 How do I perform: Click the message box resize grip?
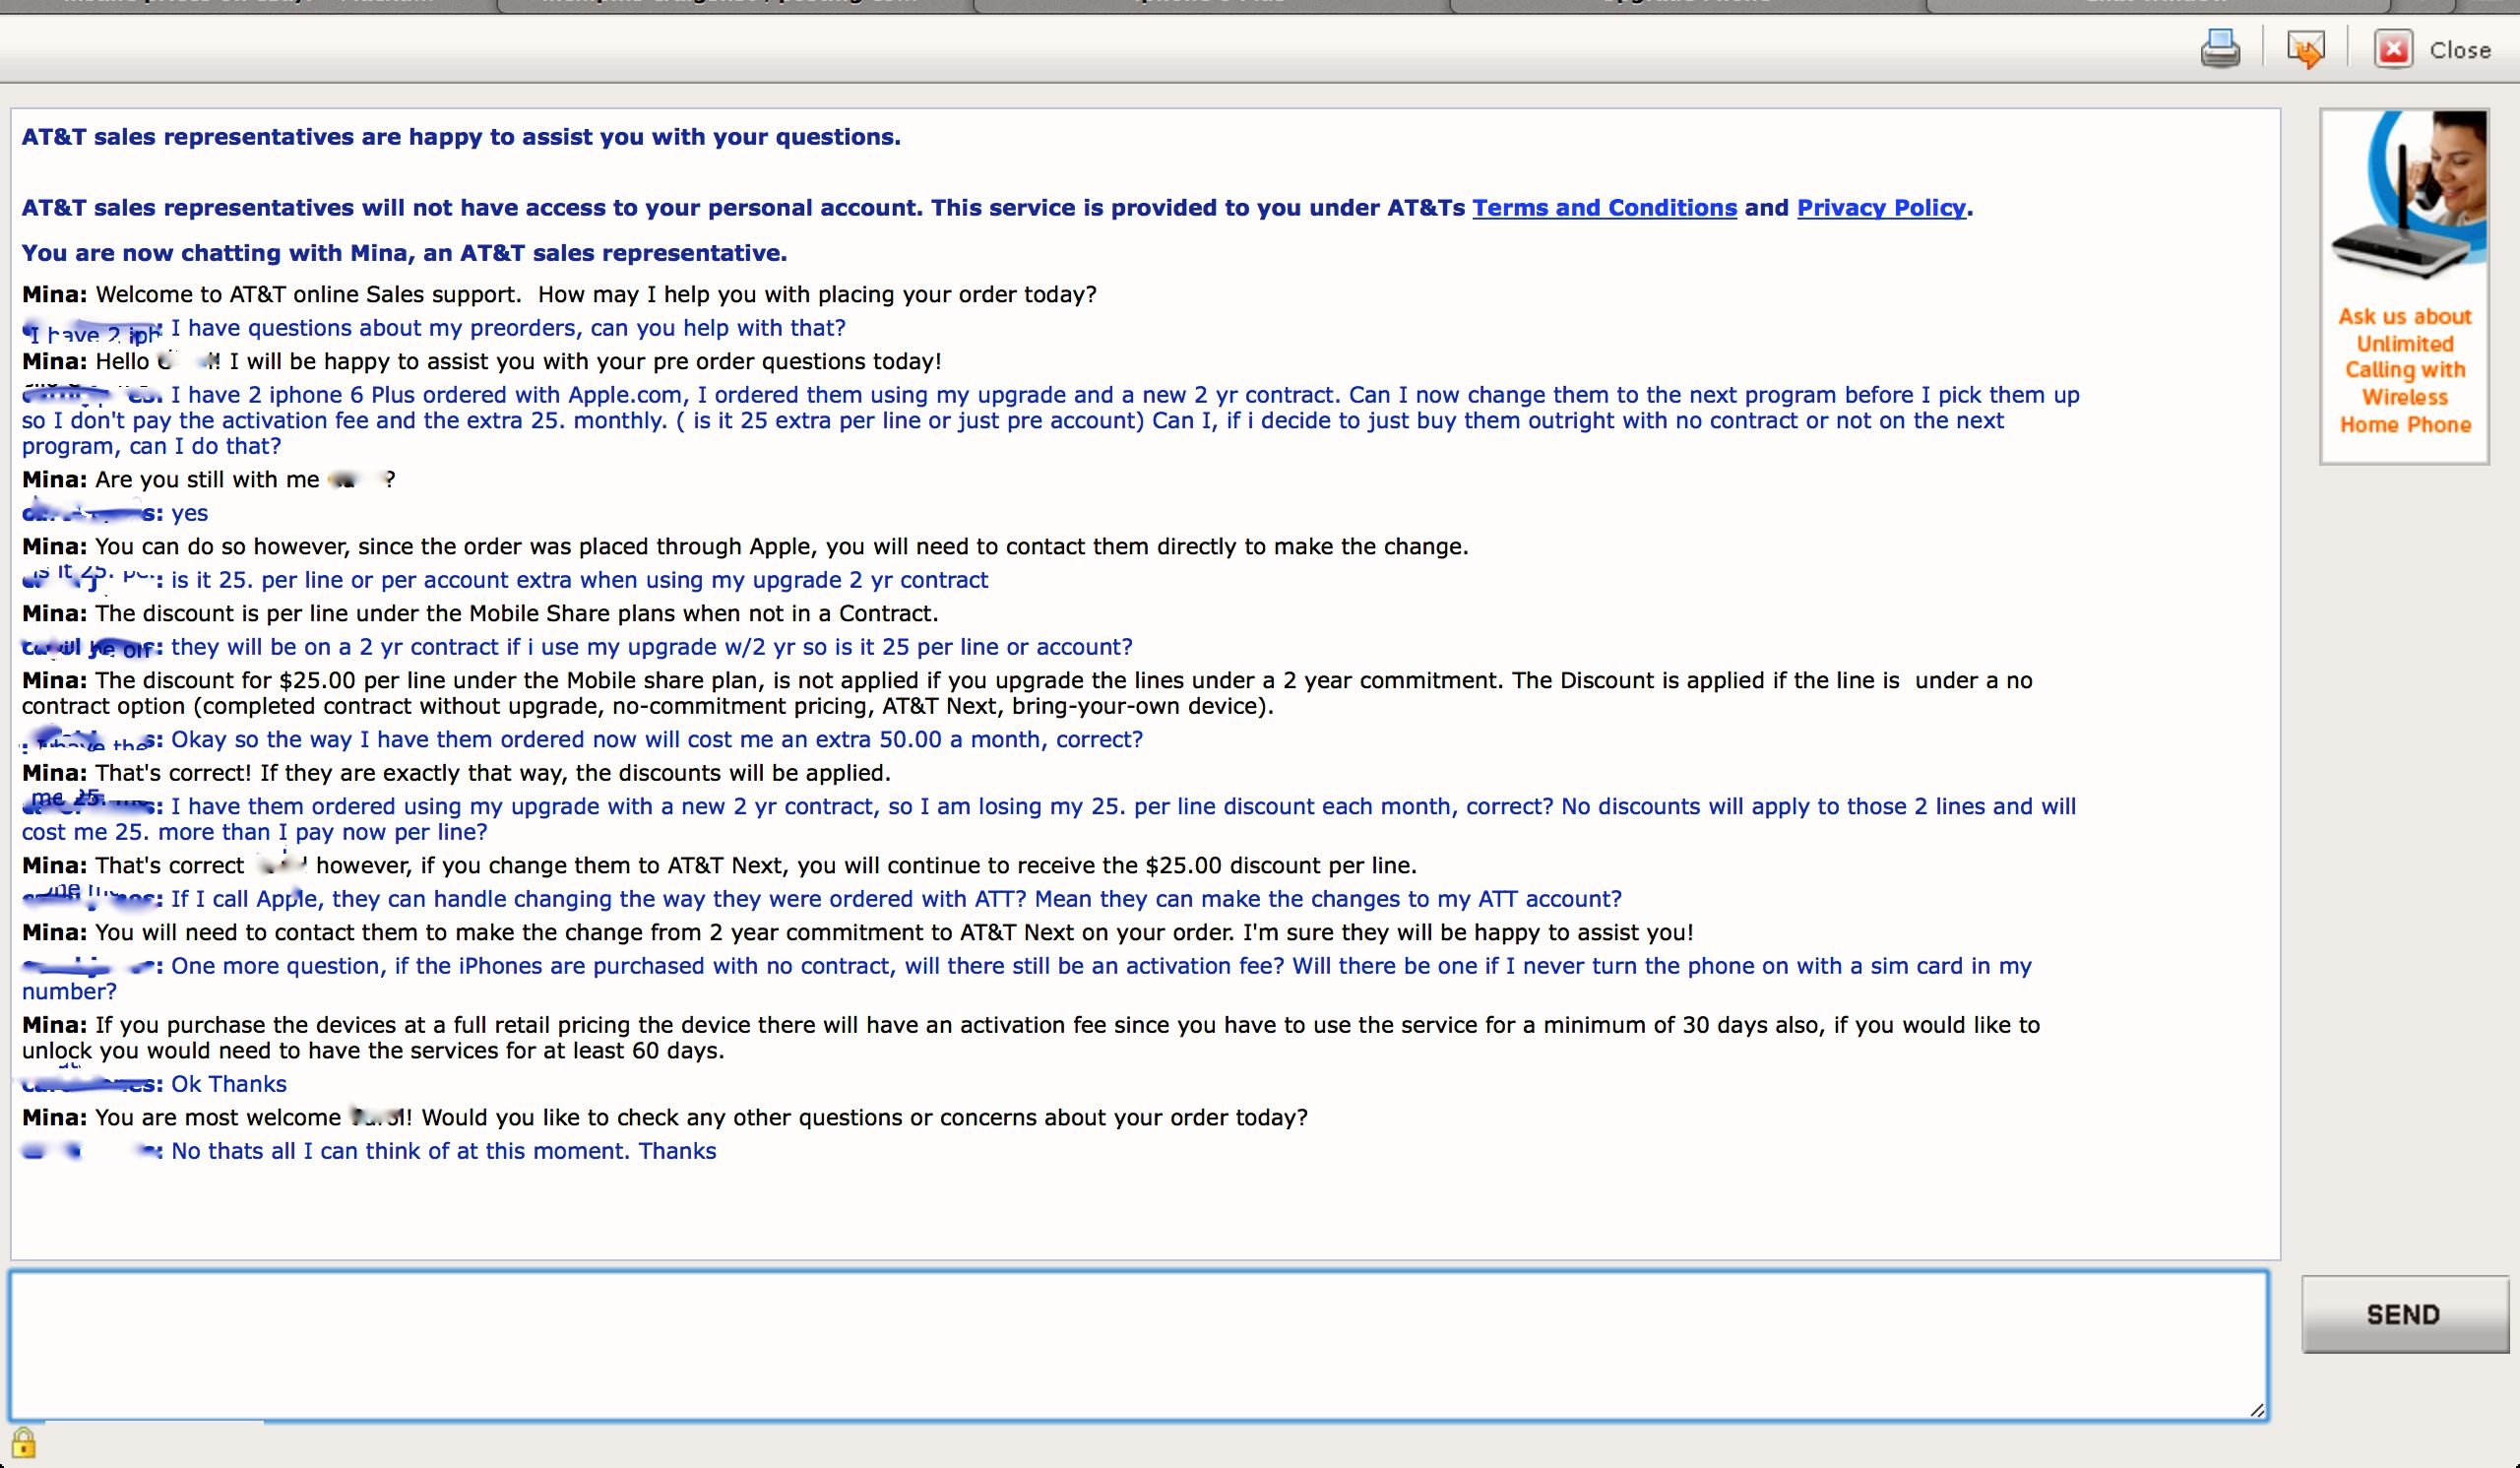pyautogui.click(x=2256, y=1410)
